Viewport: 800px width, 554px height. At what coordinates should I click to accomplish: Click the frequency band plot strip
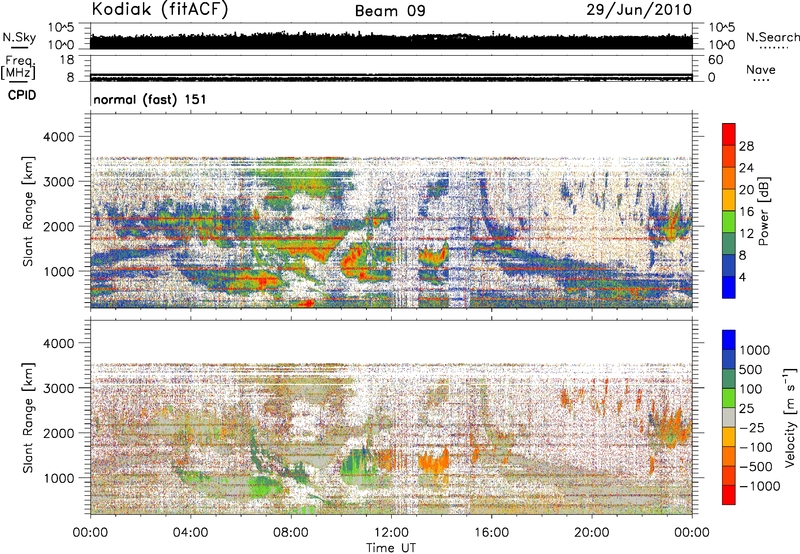tap(391, 69)
